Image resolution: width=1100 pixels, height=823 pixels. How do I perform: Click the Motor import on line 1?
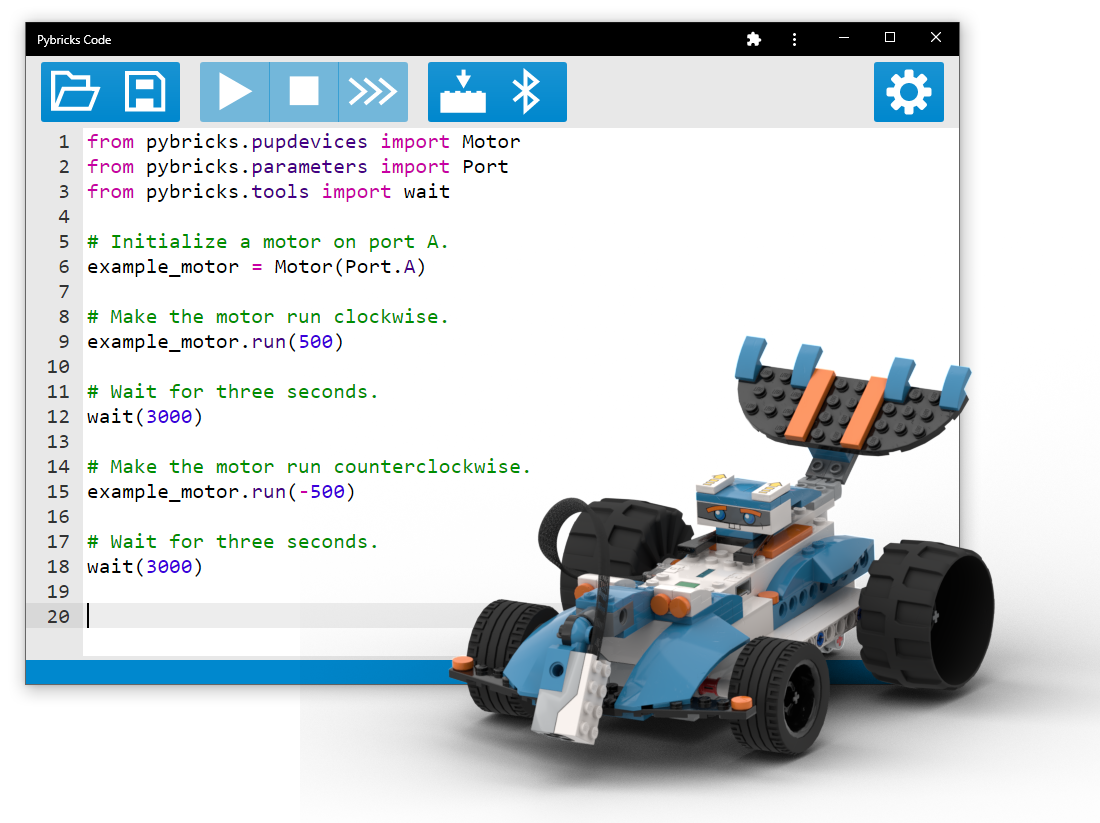pyautogui.click(x=491, y=141)
